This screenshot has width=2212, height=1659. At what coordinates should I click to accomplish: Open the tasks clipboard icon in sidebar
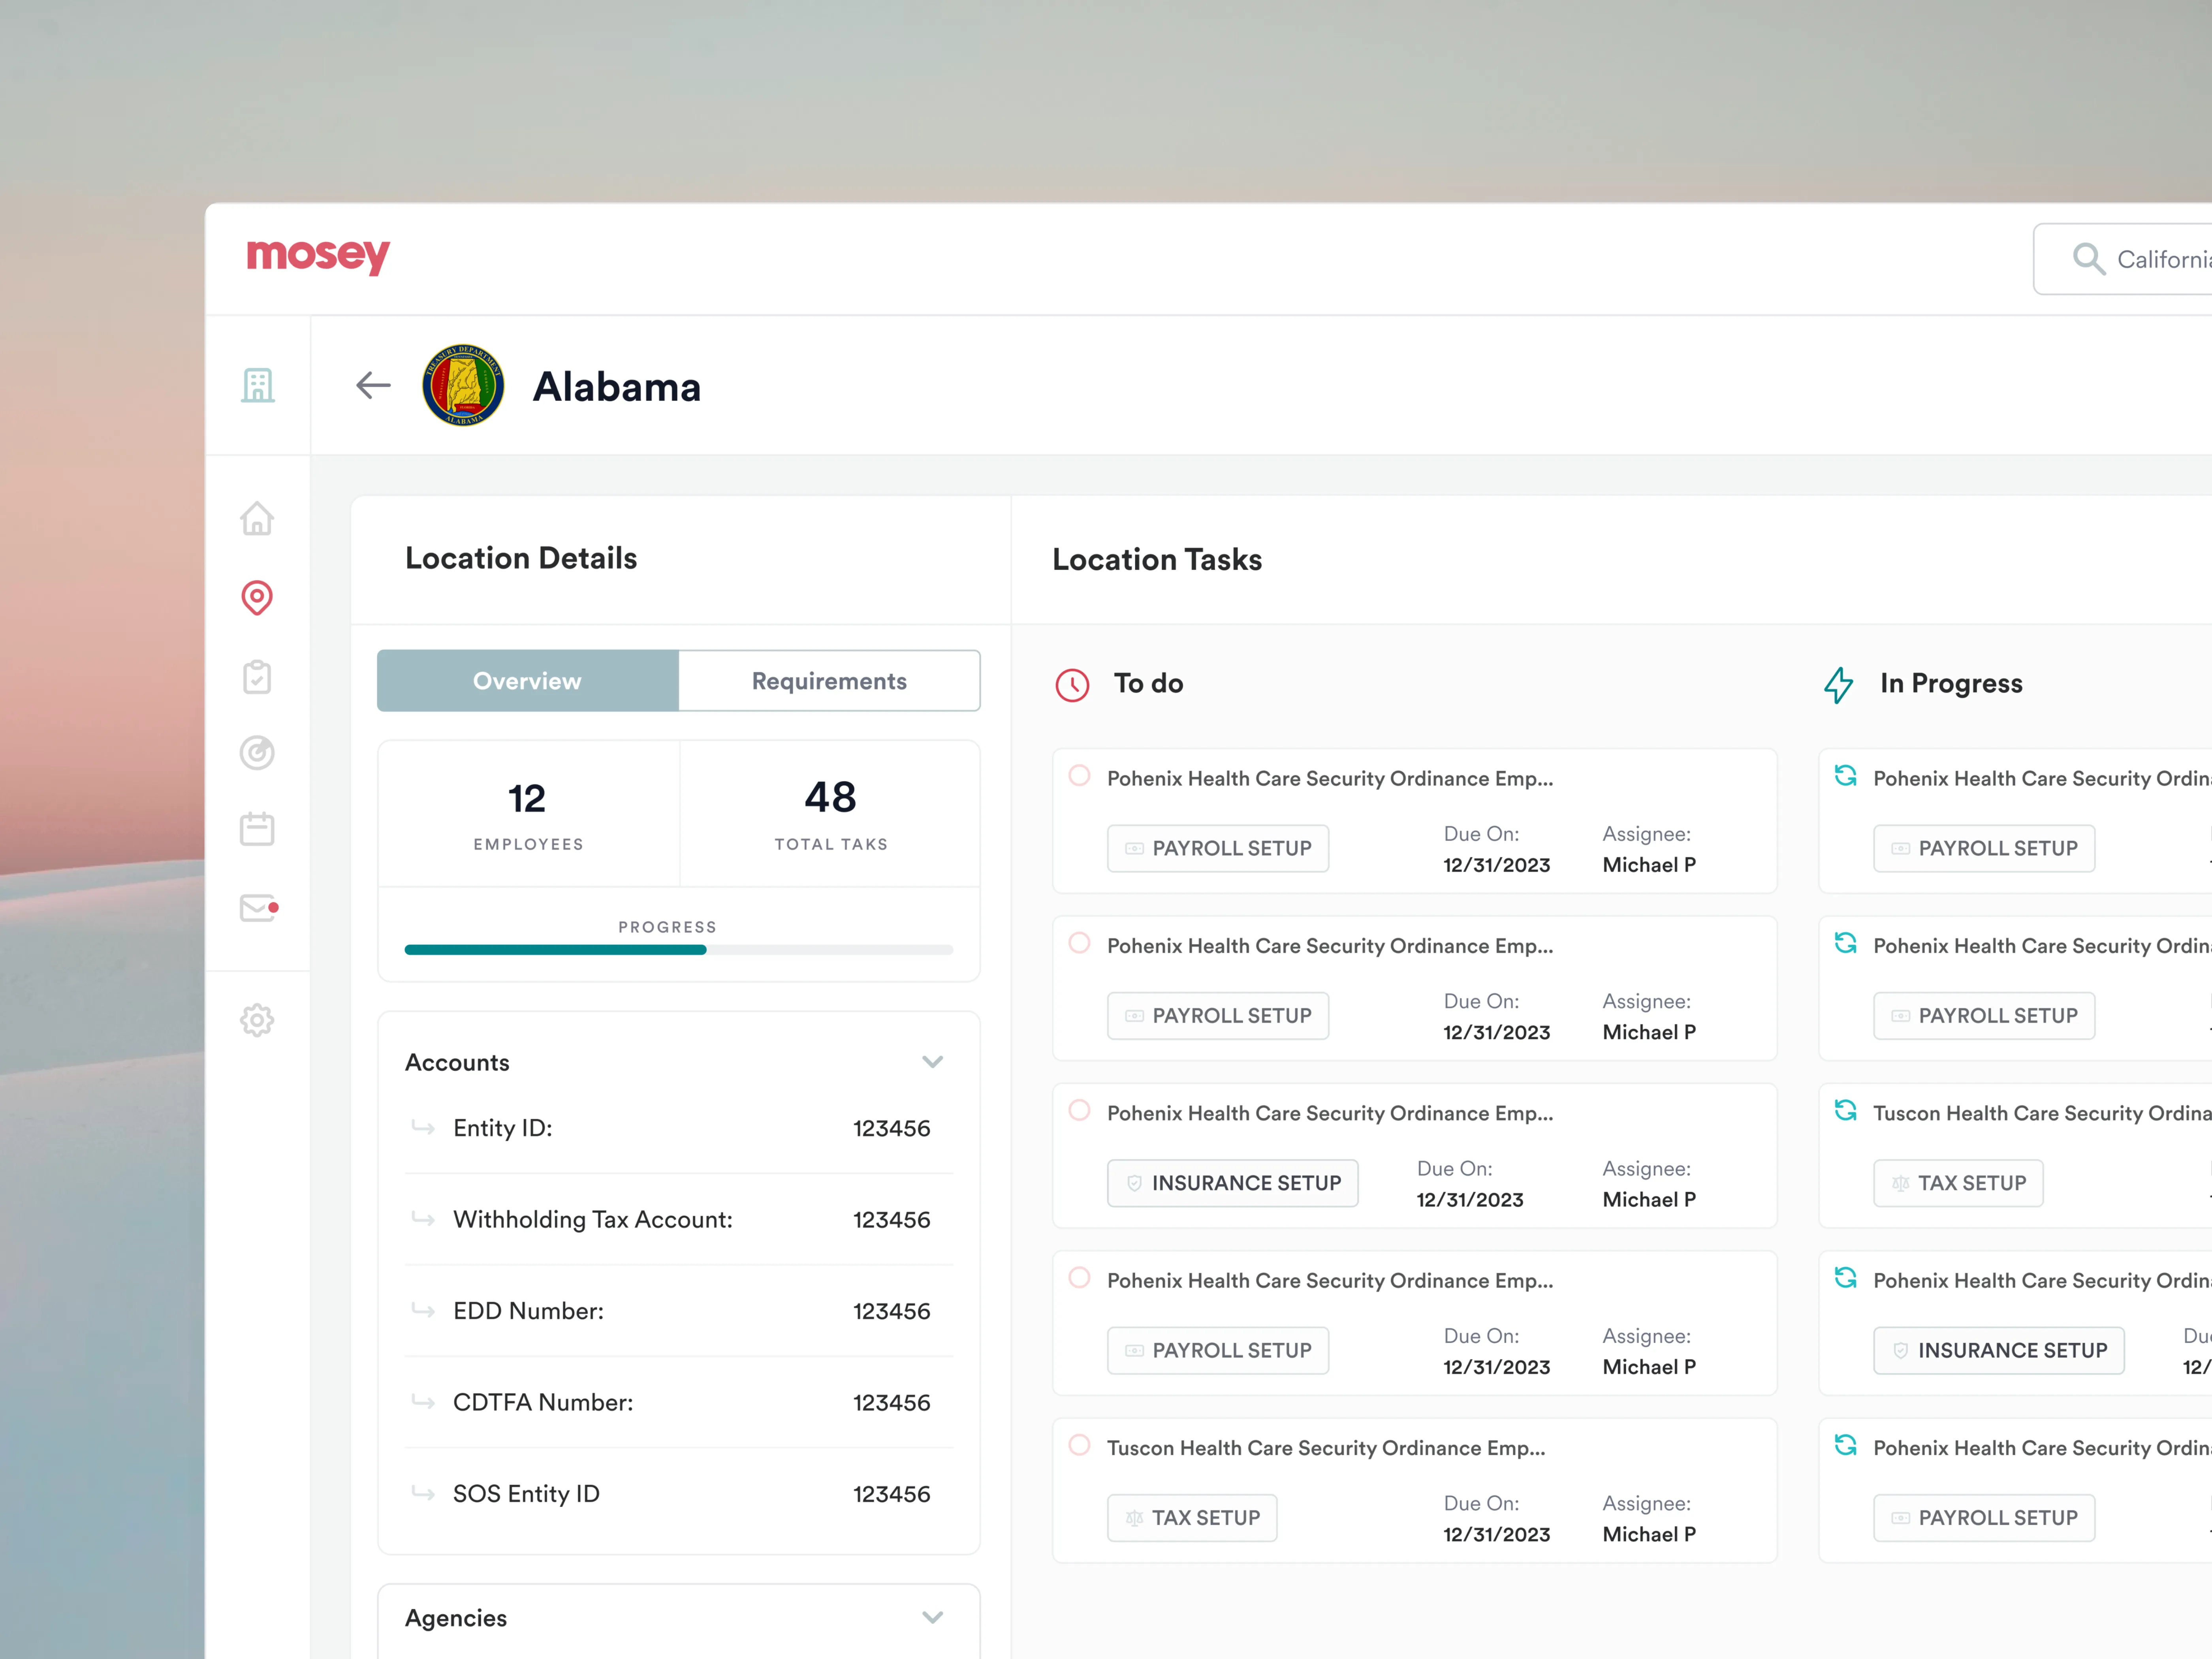point(257,677)
